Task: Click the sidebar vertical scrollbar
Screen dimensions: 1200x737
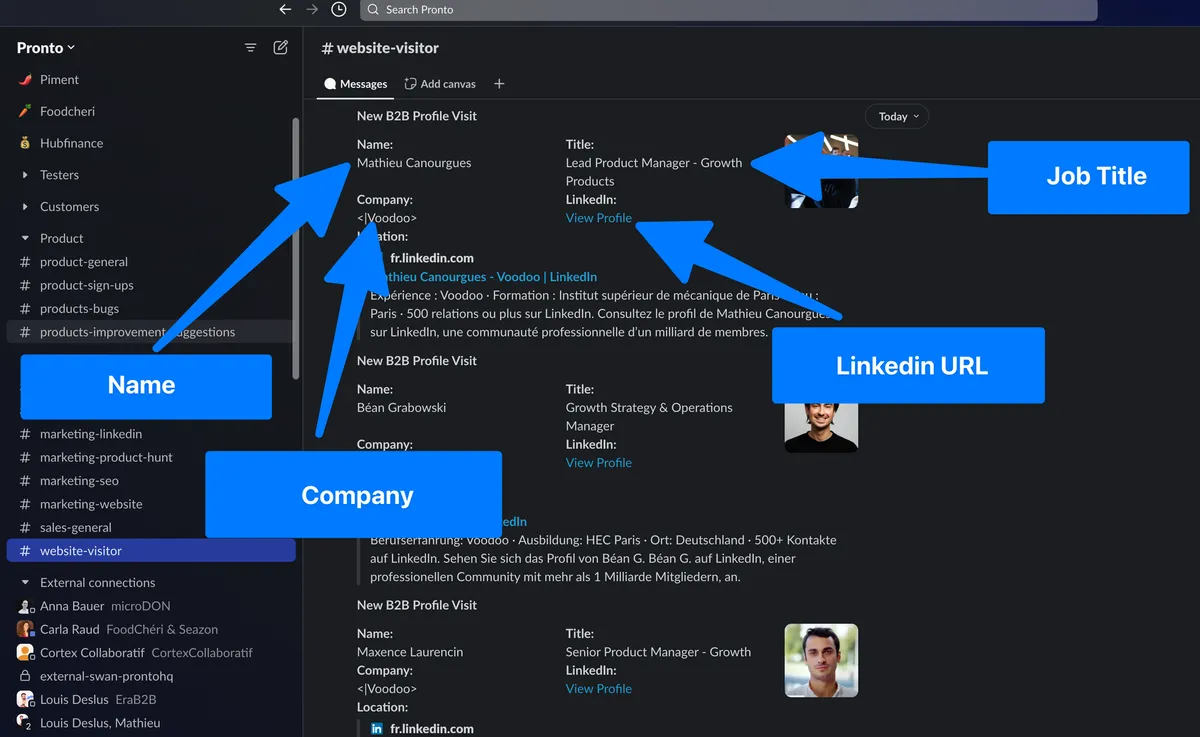Action: (295, 248)
